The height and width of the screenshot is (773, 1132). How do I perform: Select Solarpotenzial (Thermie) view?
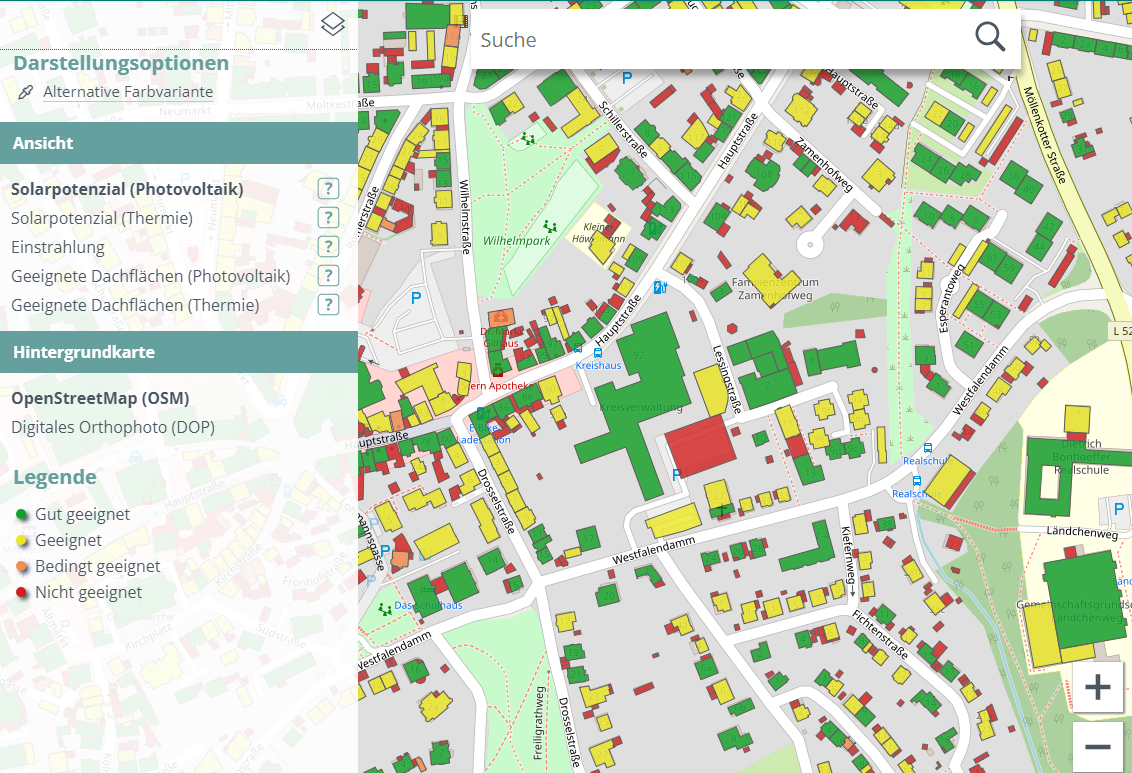(x=102, y=218)
